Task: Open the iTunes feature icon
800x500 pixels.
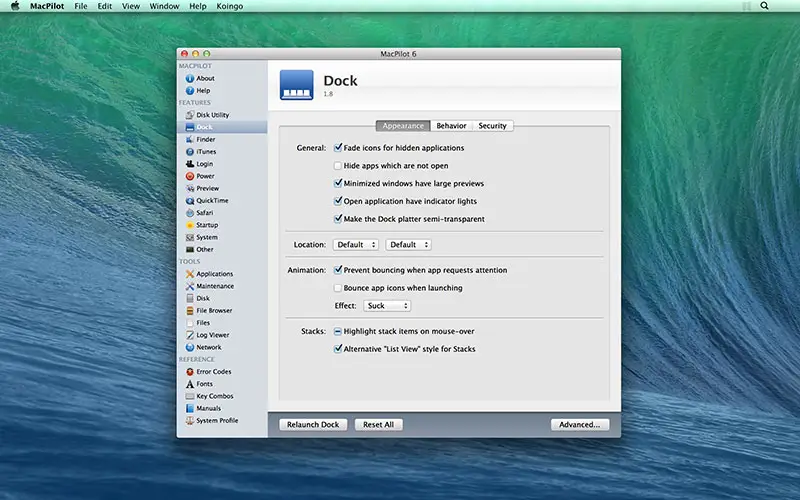Action: tap(190, 152)
